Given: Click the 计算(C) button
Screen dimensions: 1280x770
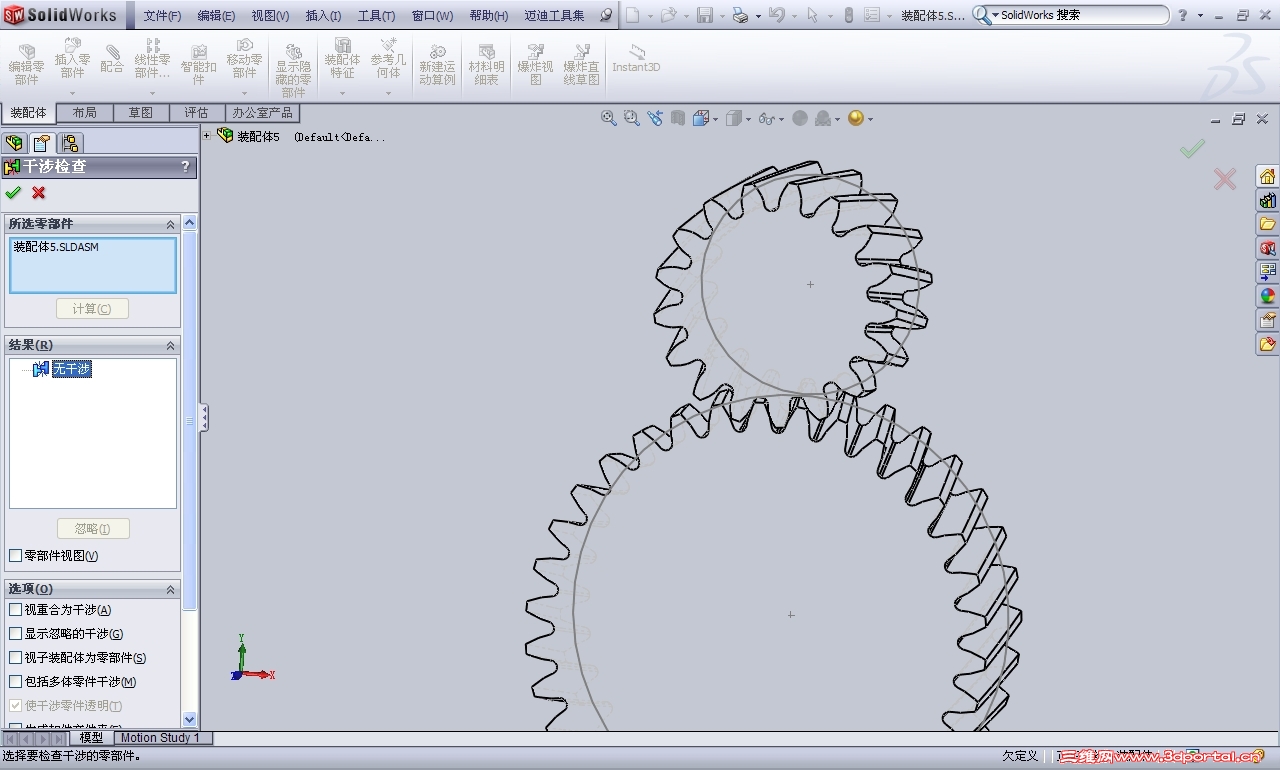Looking at the screenshot, I should 92,309.
